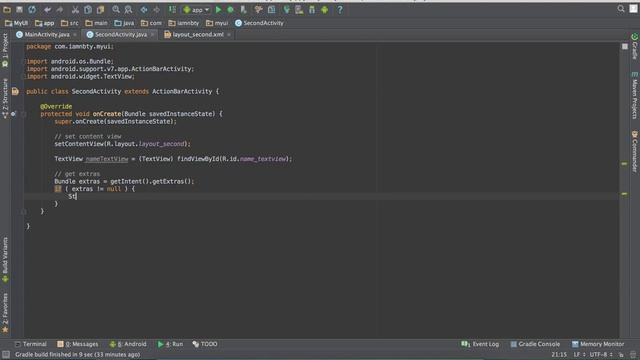Open SDK Manager toolbar icon

(x=312, y=9)
